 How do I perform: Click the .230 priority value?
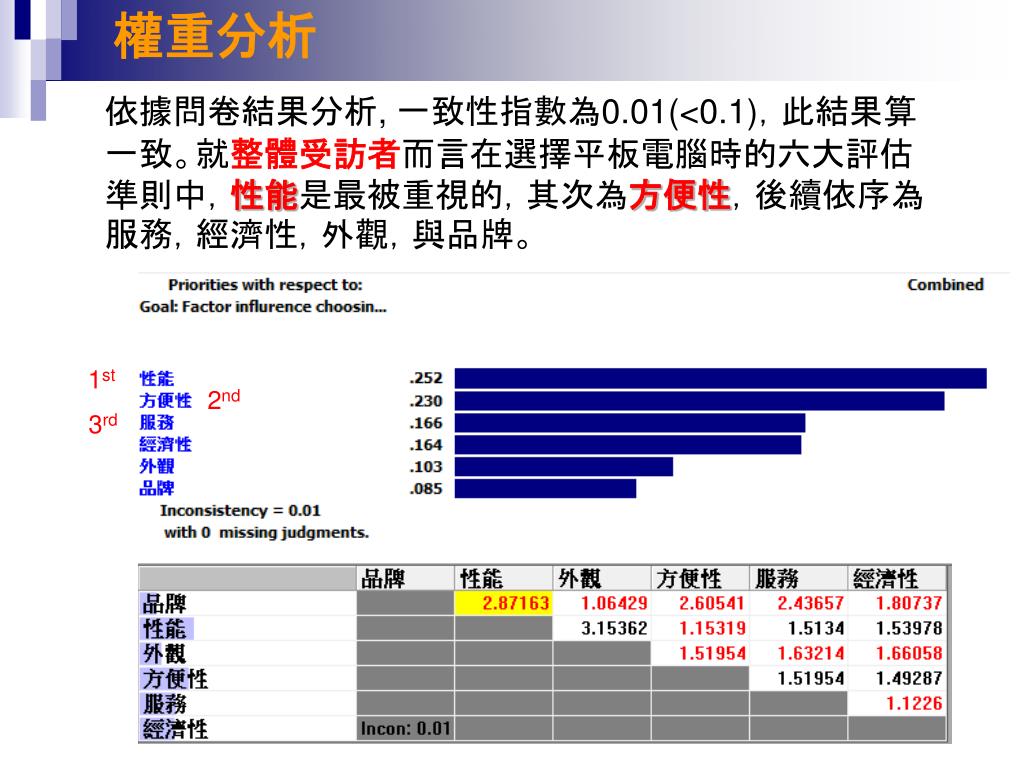click(426, 401)
